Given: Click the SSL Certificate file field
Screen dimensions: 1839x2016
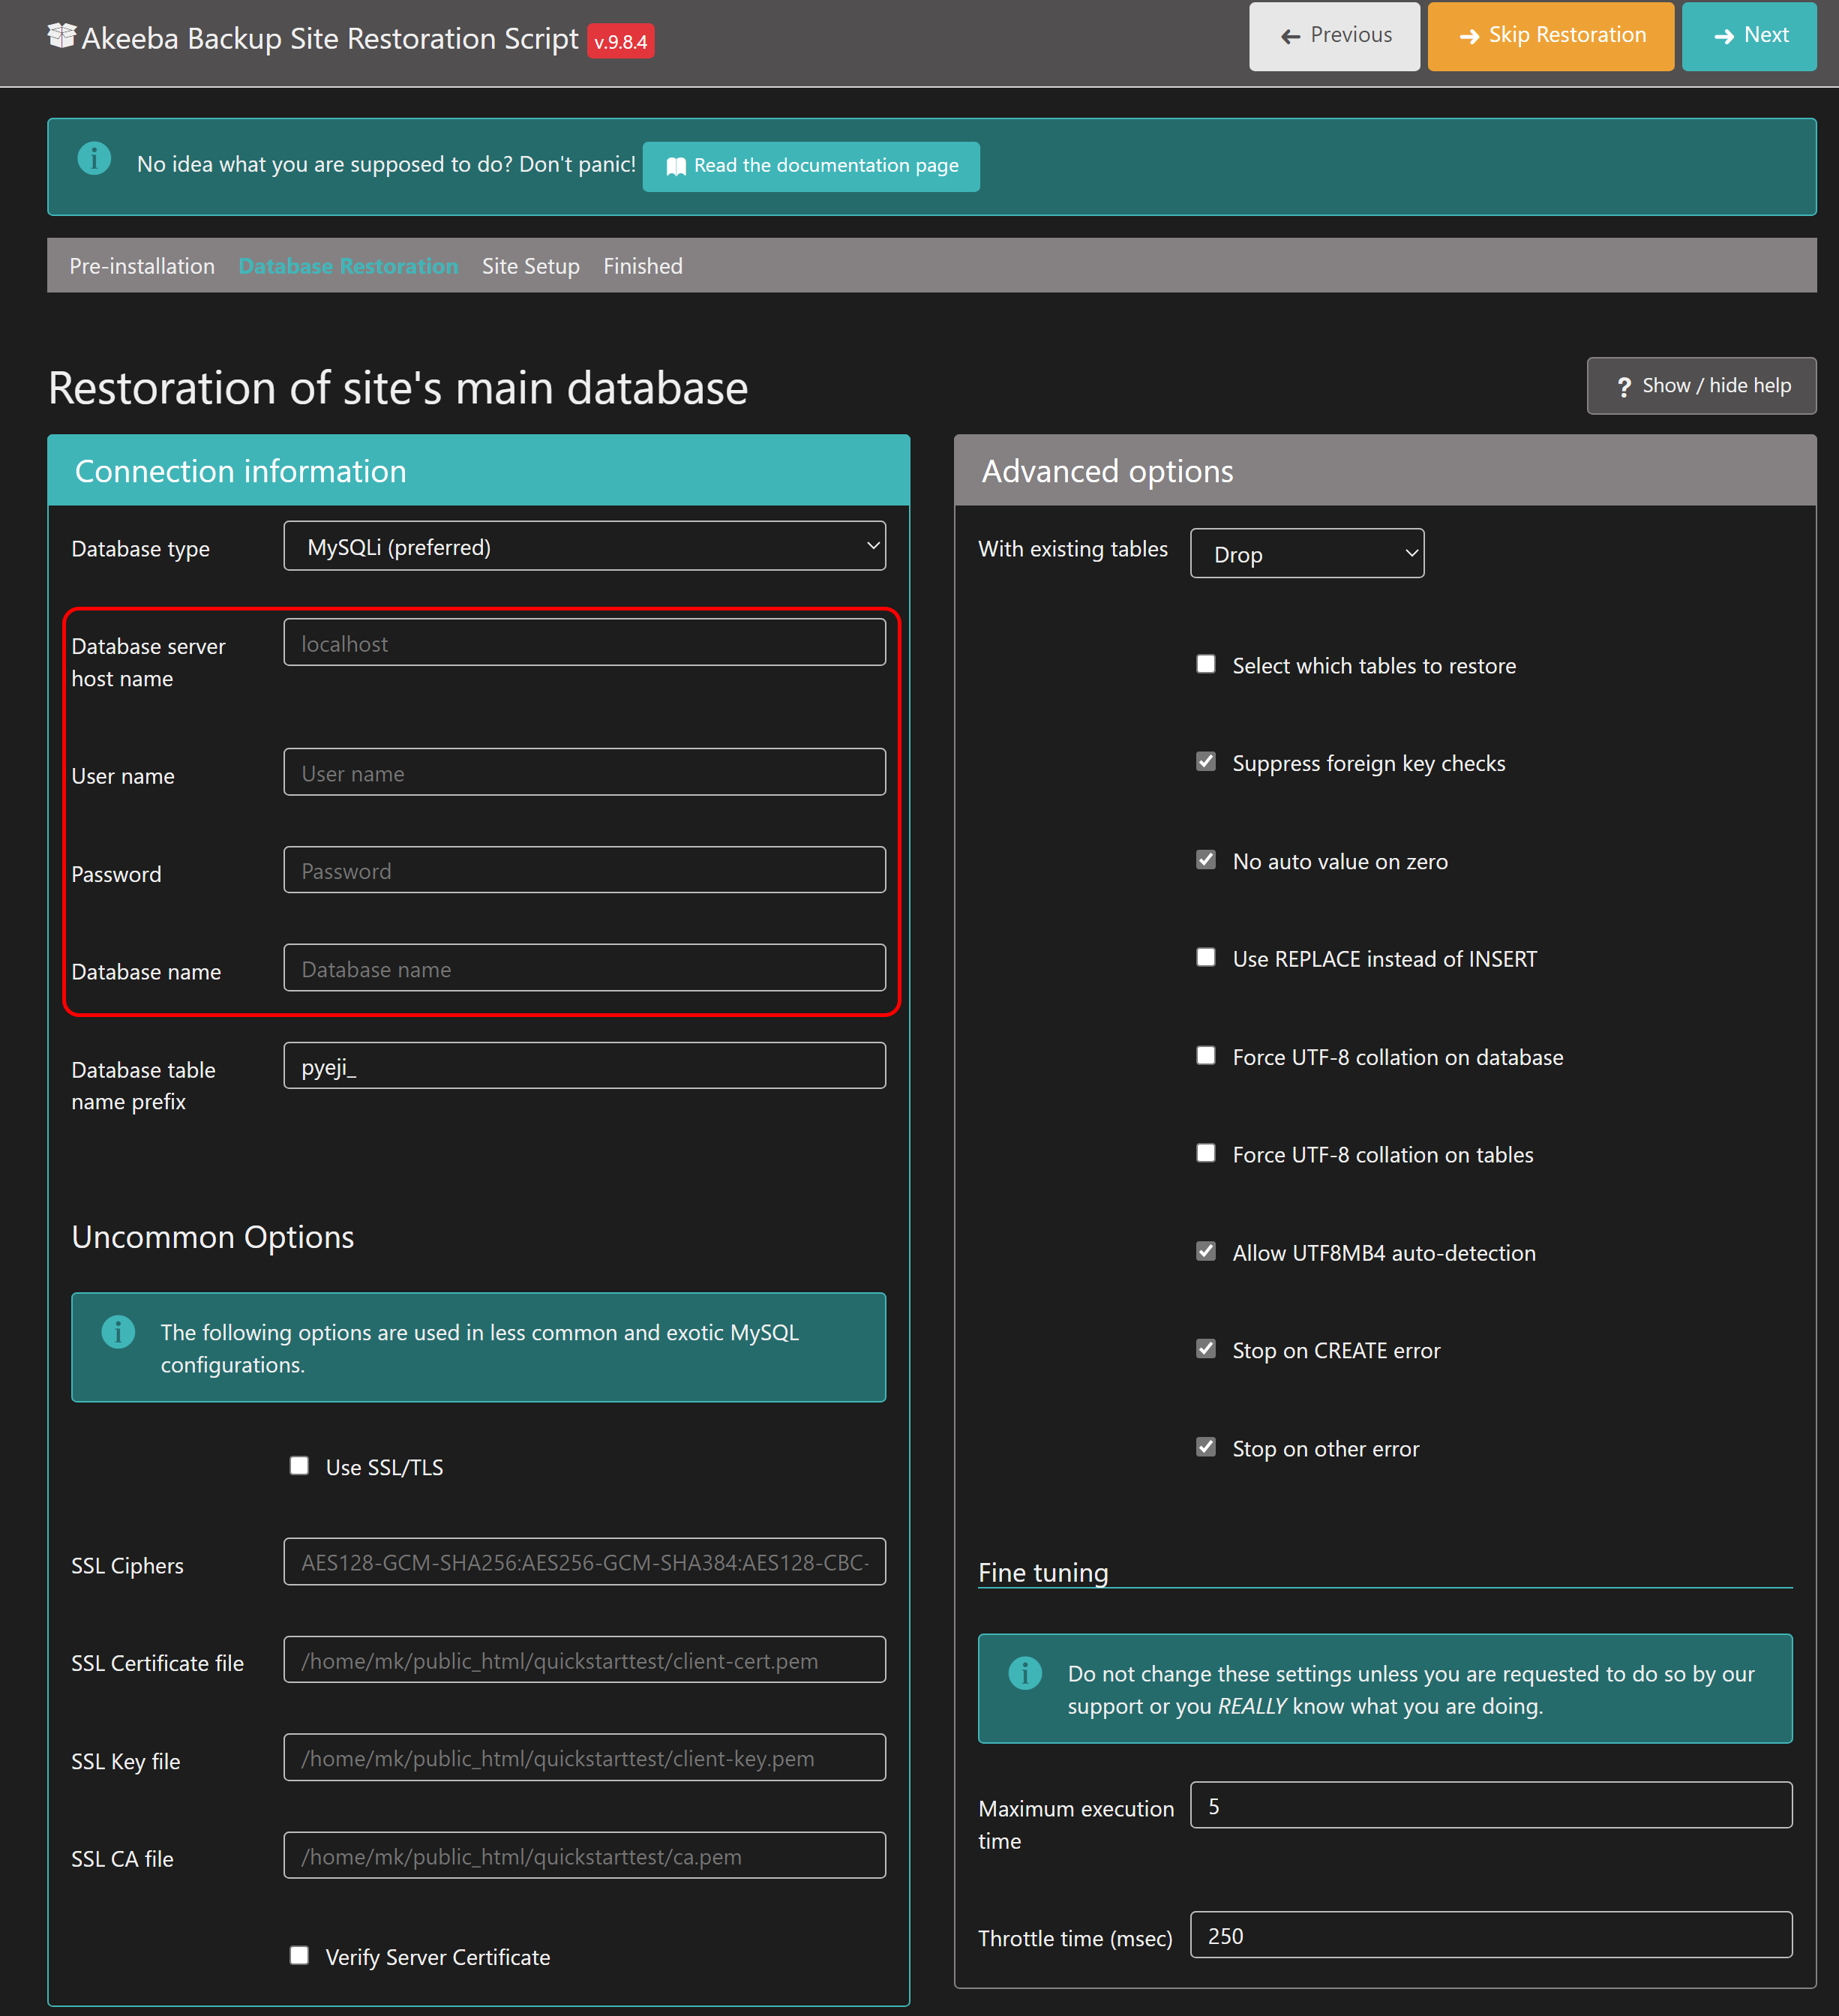Looking at the screenshot, I should click(x=584, y=1660).
